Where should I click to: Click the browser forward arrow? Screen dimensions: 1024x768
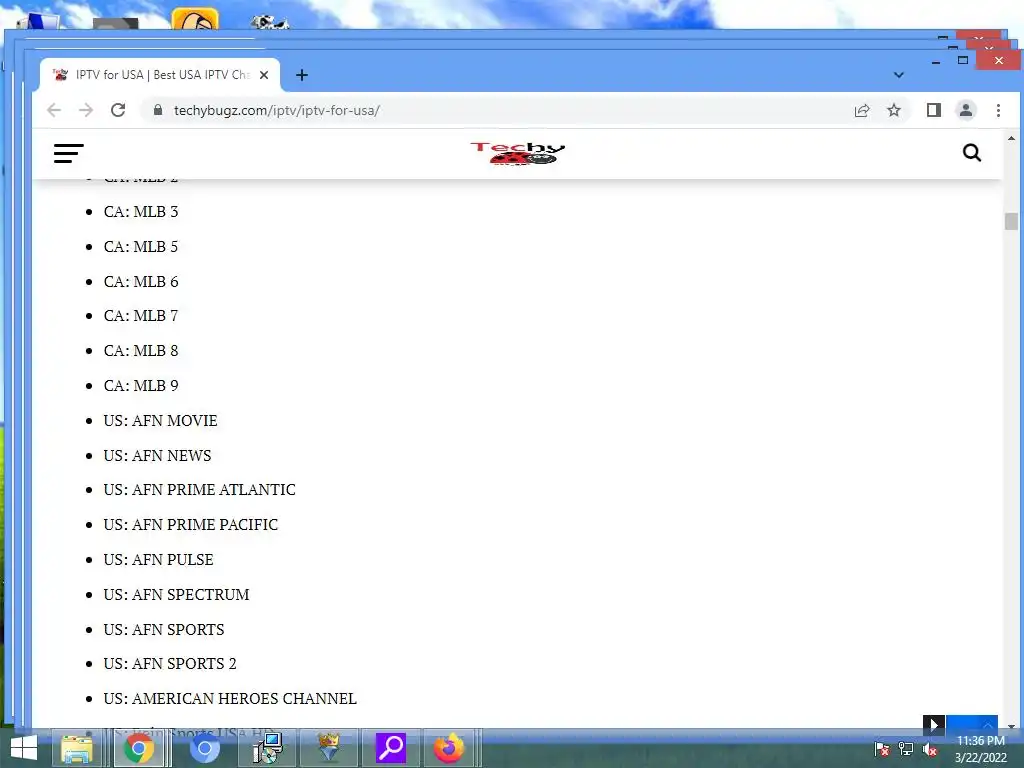pos(86,110)
